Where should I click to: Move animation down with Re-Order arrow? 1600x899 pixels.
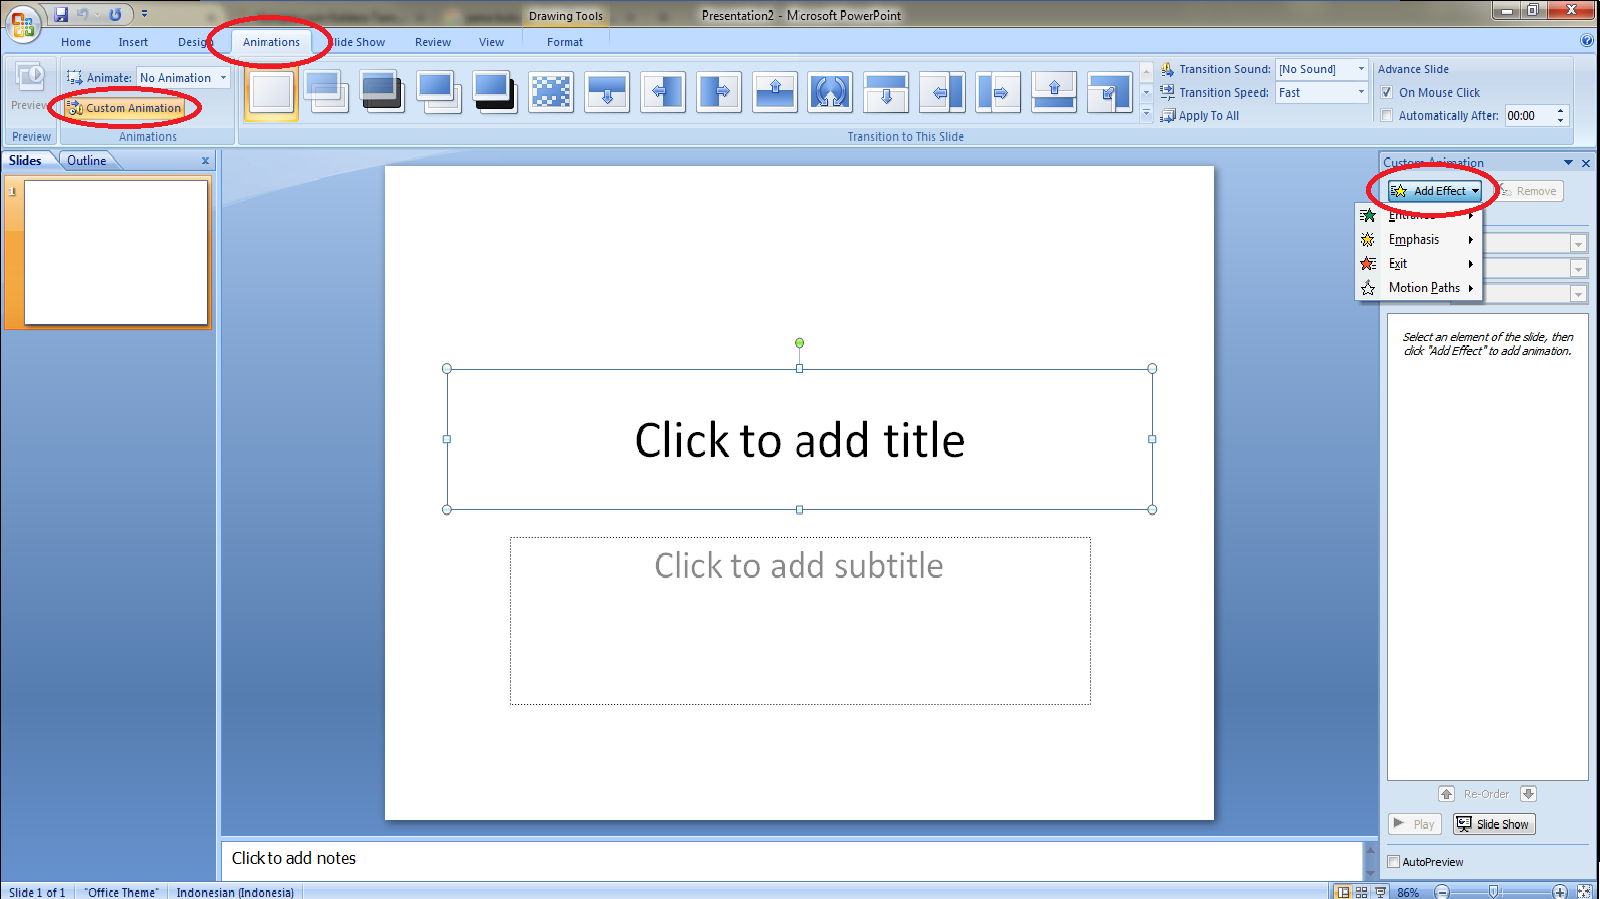pyautogui.click(x=1528, y=794)
